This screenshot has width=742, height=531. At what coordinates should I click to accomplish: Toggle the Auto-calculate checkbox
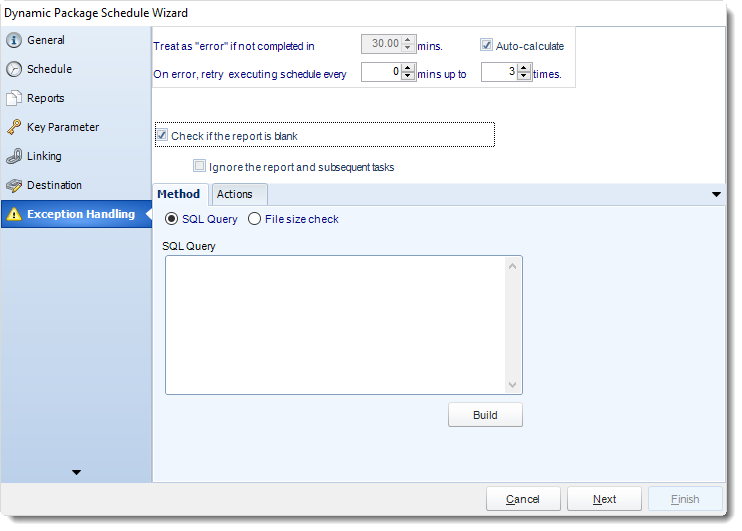click(x=486, y=45)
